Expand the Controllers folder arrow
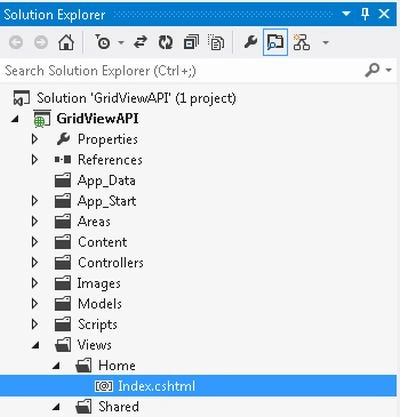Image resolution: width=400 pixels, height=417 pixels. pyautogui.click(x=35, y=263)
